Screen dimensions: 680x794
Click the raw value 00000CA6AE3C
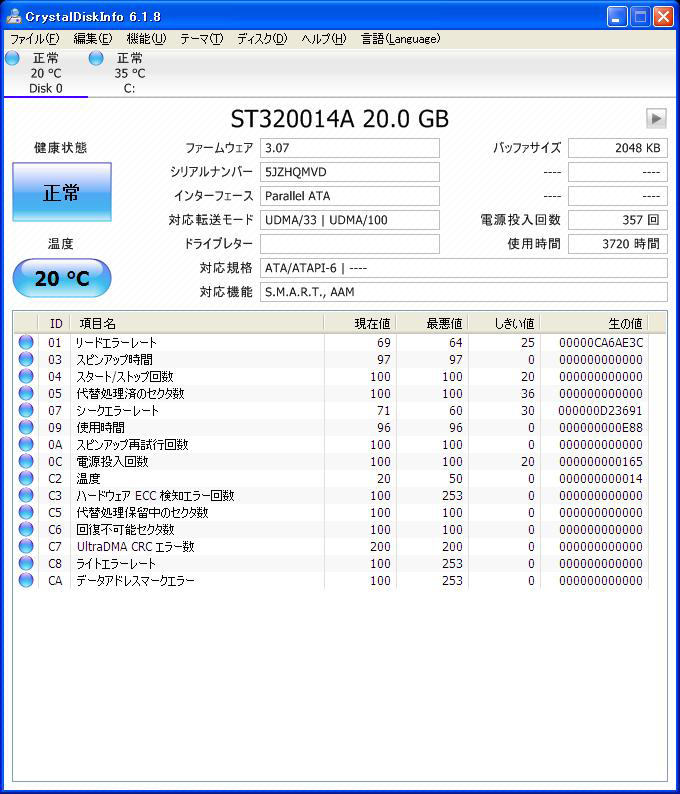[x=601, y=343]
